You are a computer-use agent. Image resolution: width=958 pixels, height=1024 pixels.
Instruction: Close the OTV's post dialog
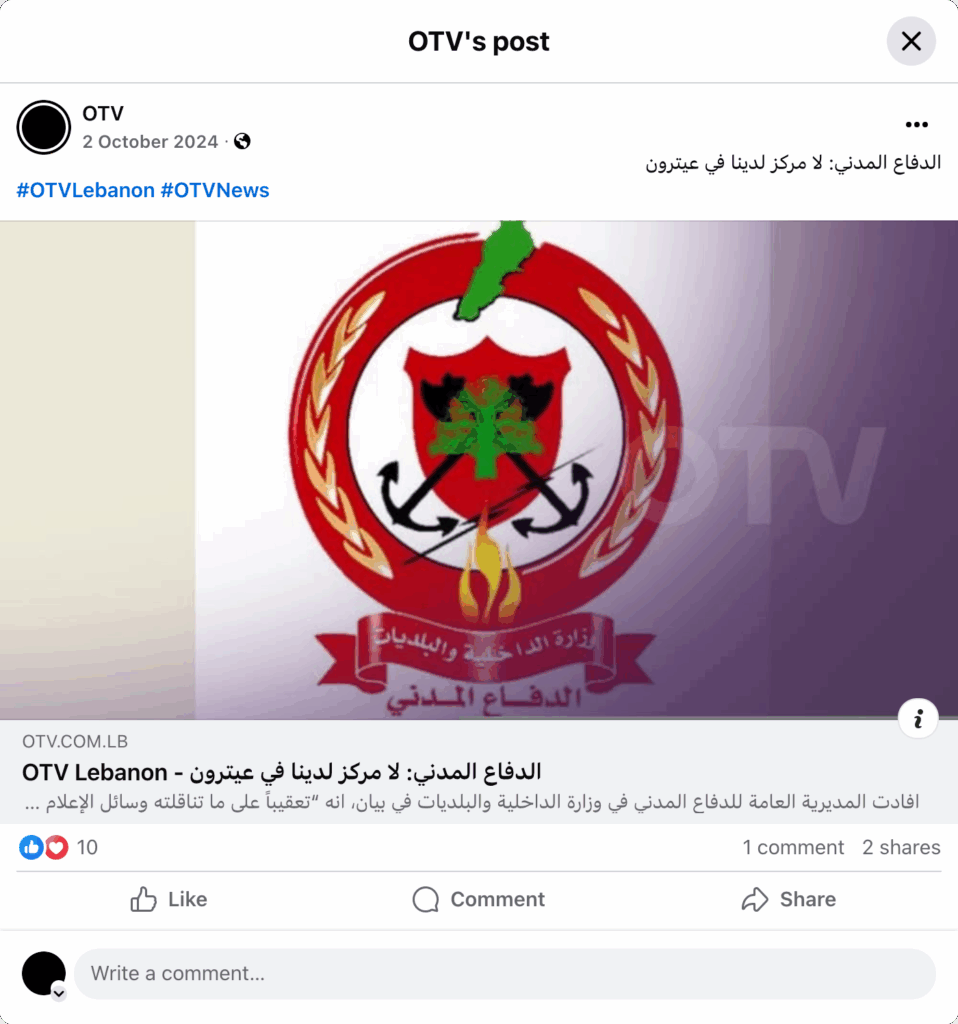tap(911, 41)
